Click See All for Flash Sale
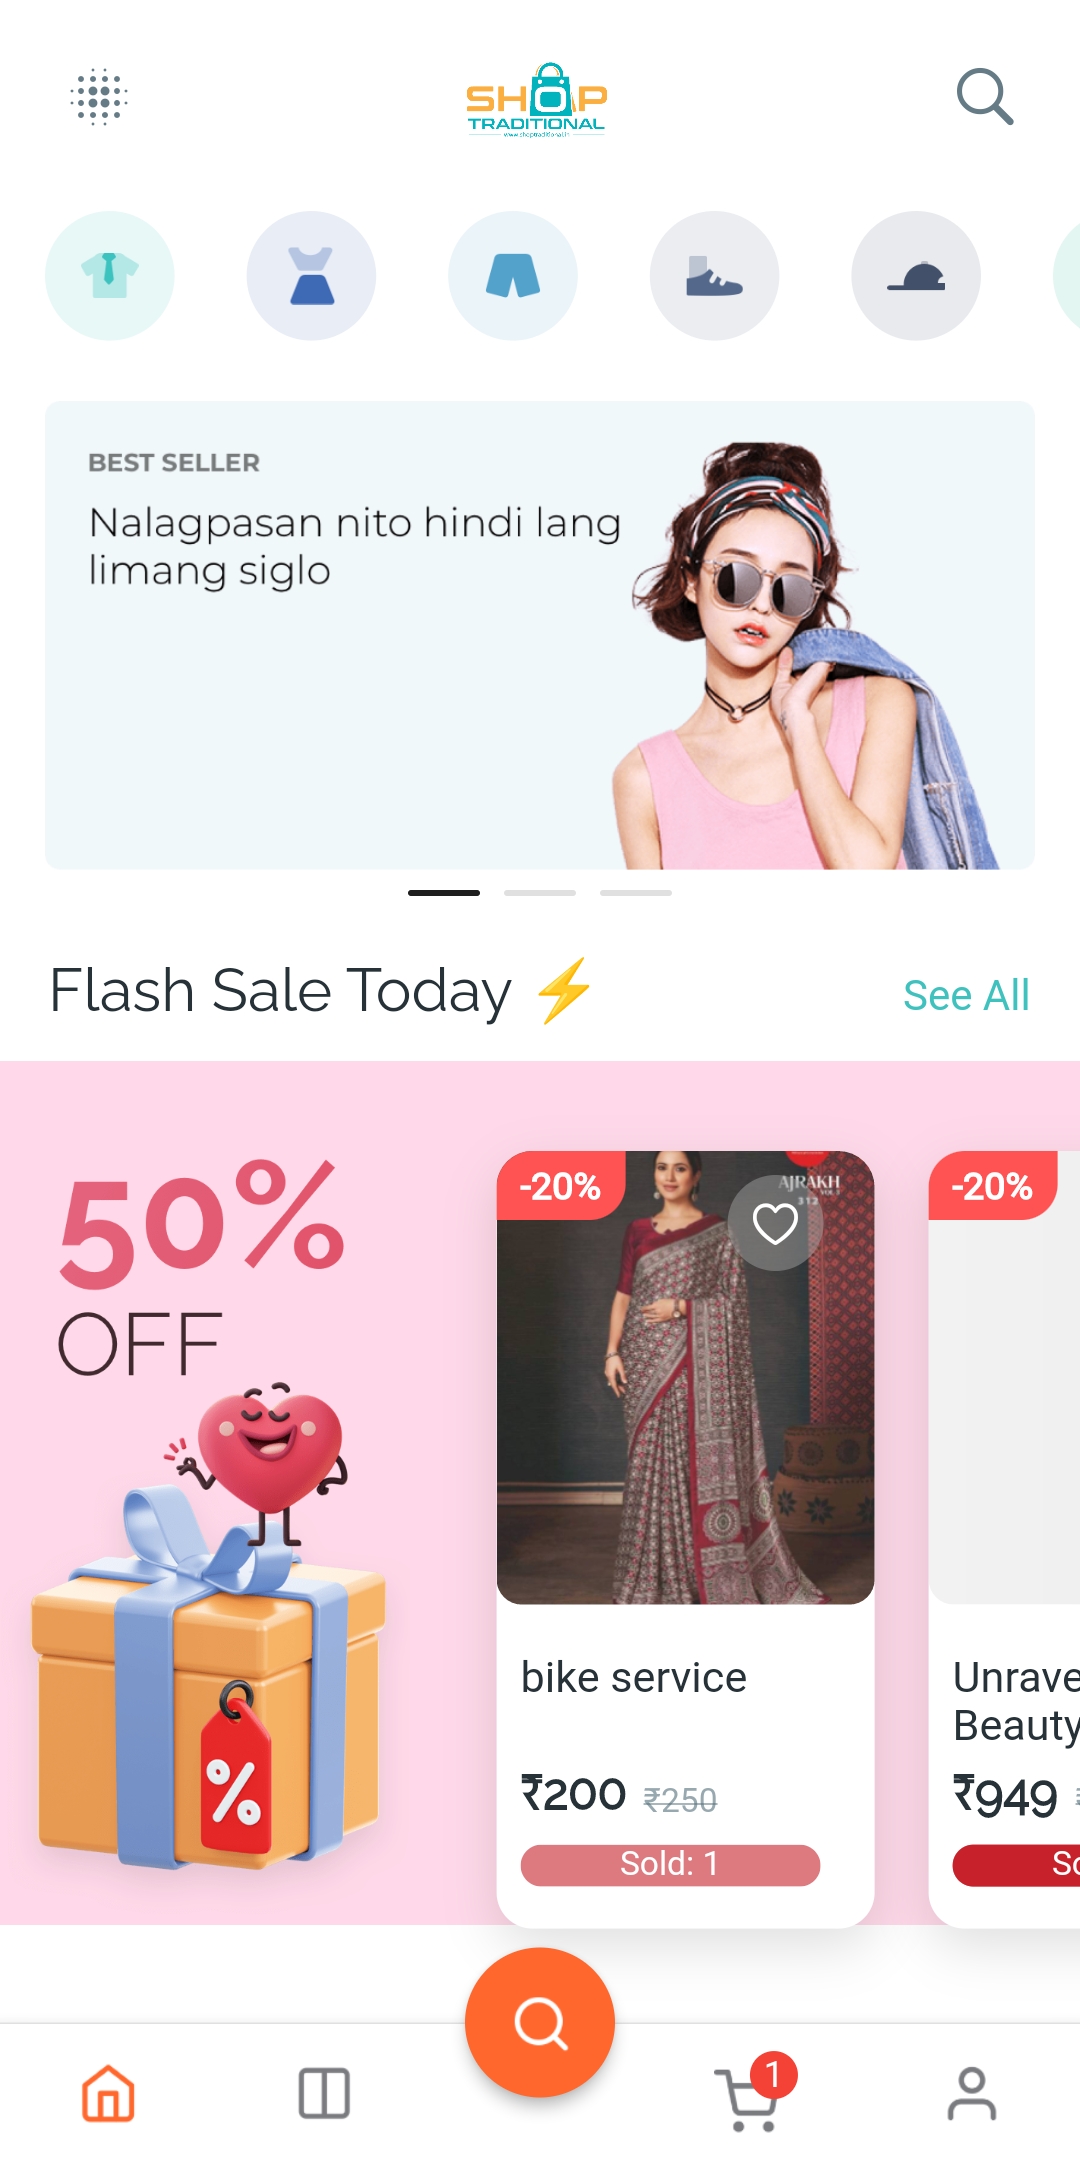The width and height of the screenshot is (1080, 2161). [966, 995]
